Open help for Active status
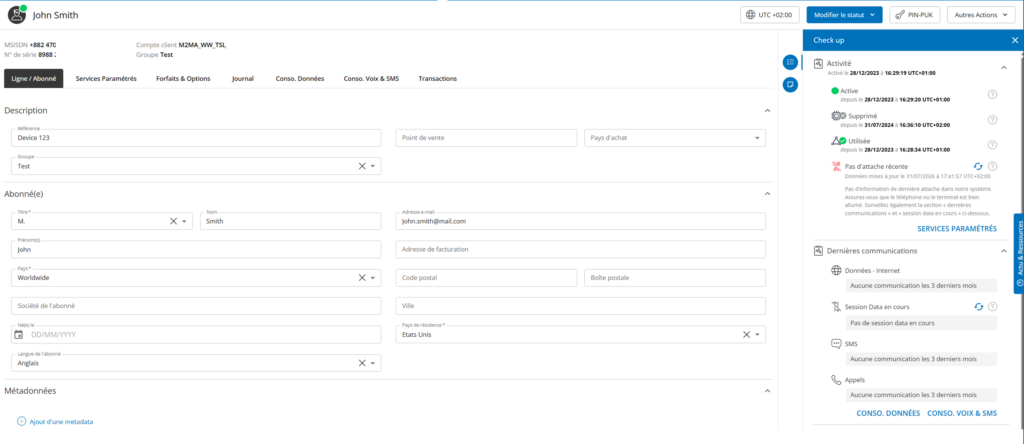 (992, 95)
